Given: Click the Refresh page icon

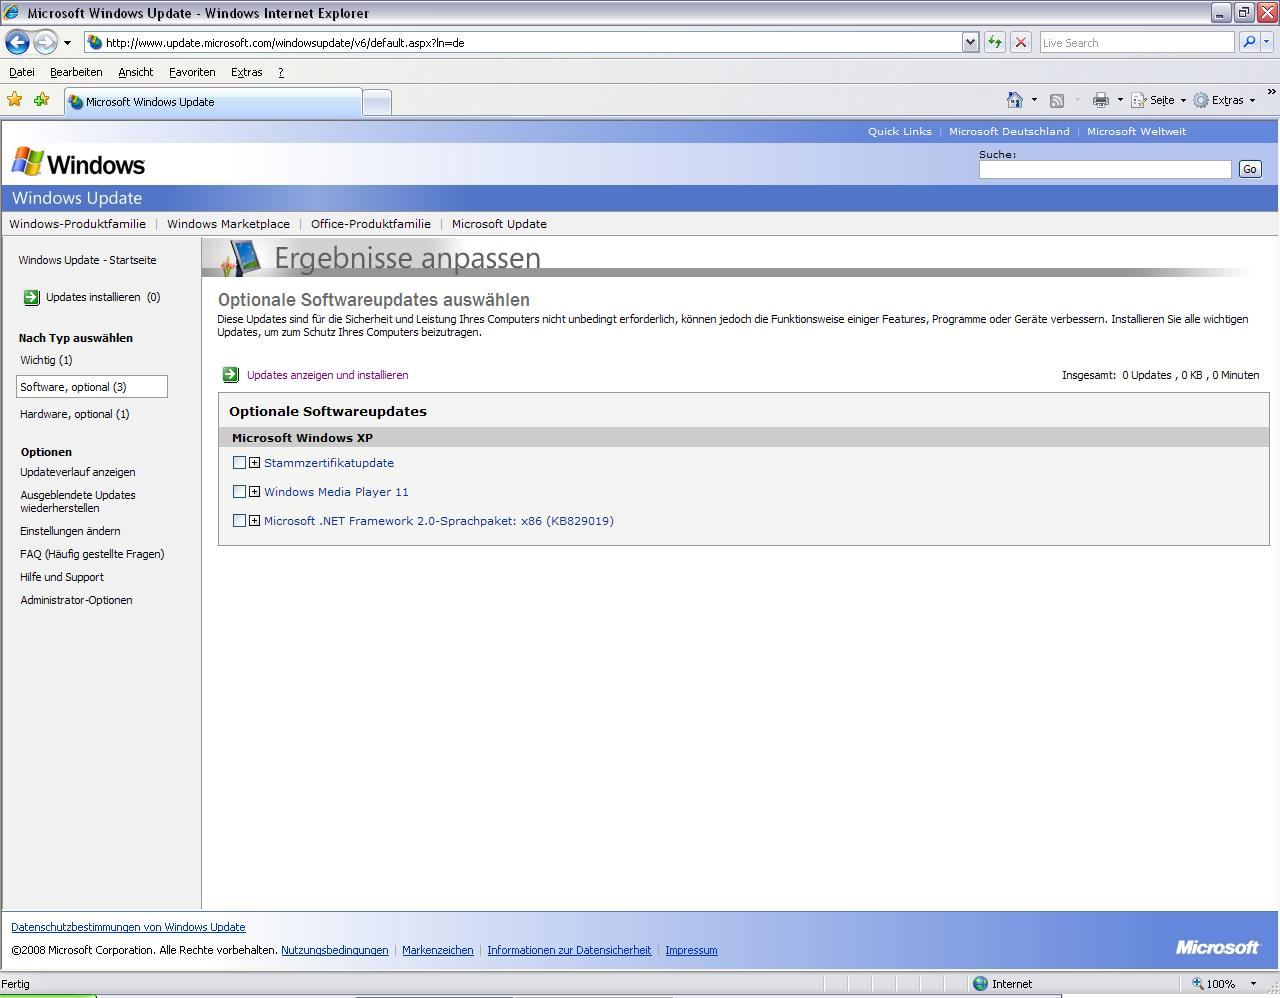Looking at the screenshot, I should tap(994, 42).
